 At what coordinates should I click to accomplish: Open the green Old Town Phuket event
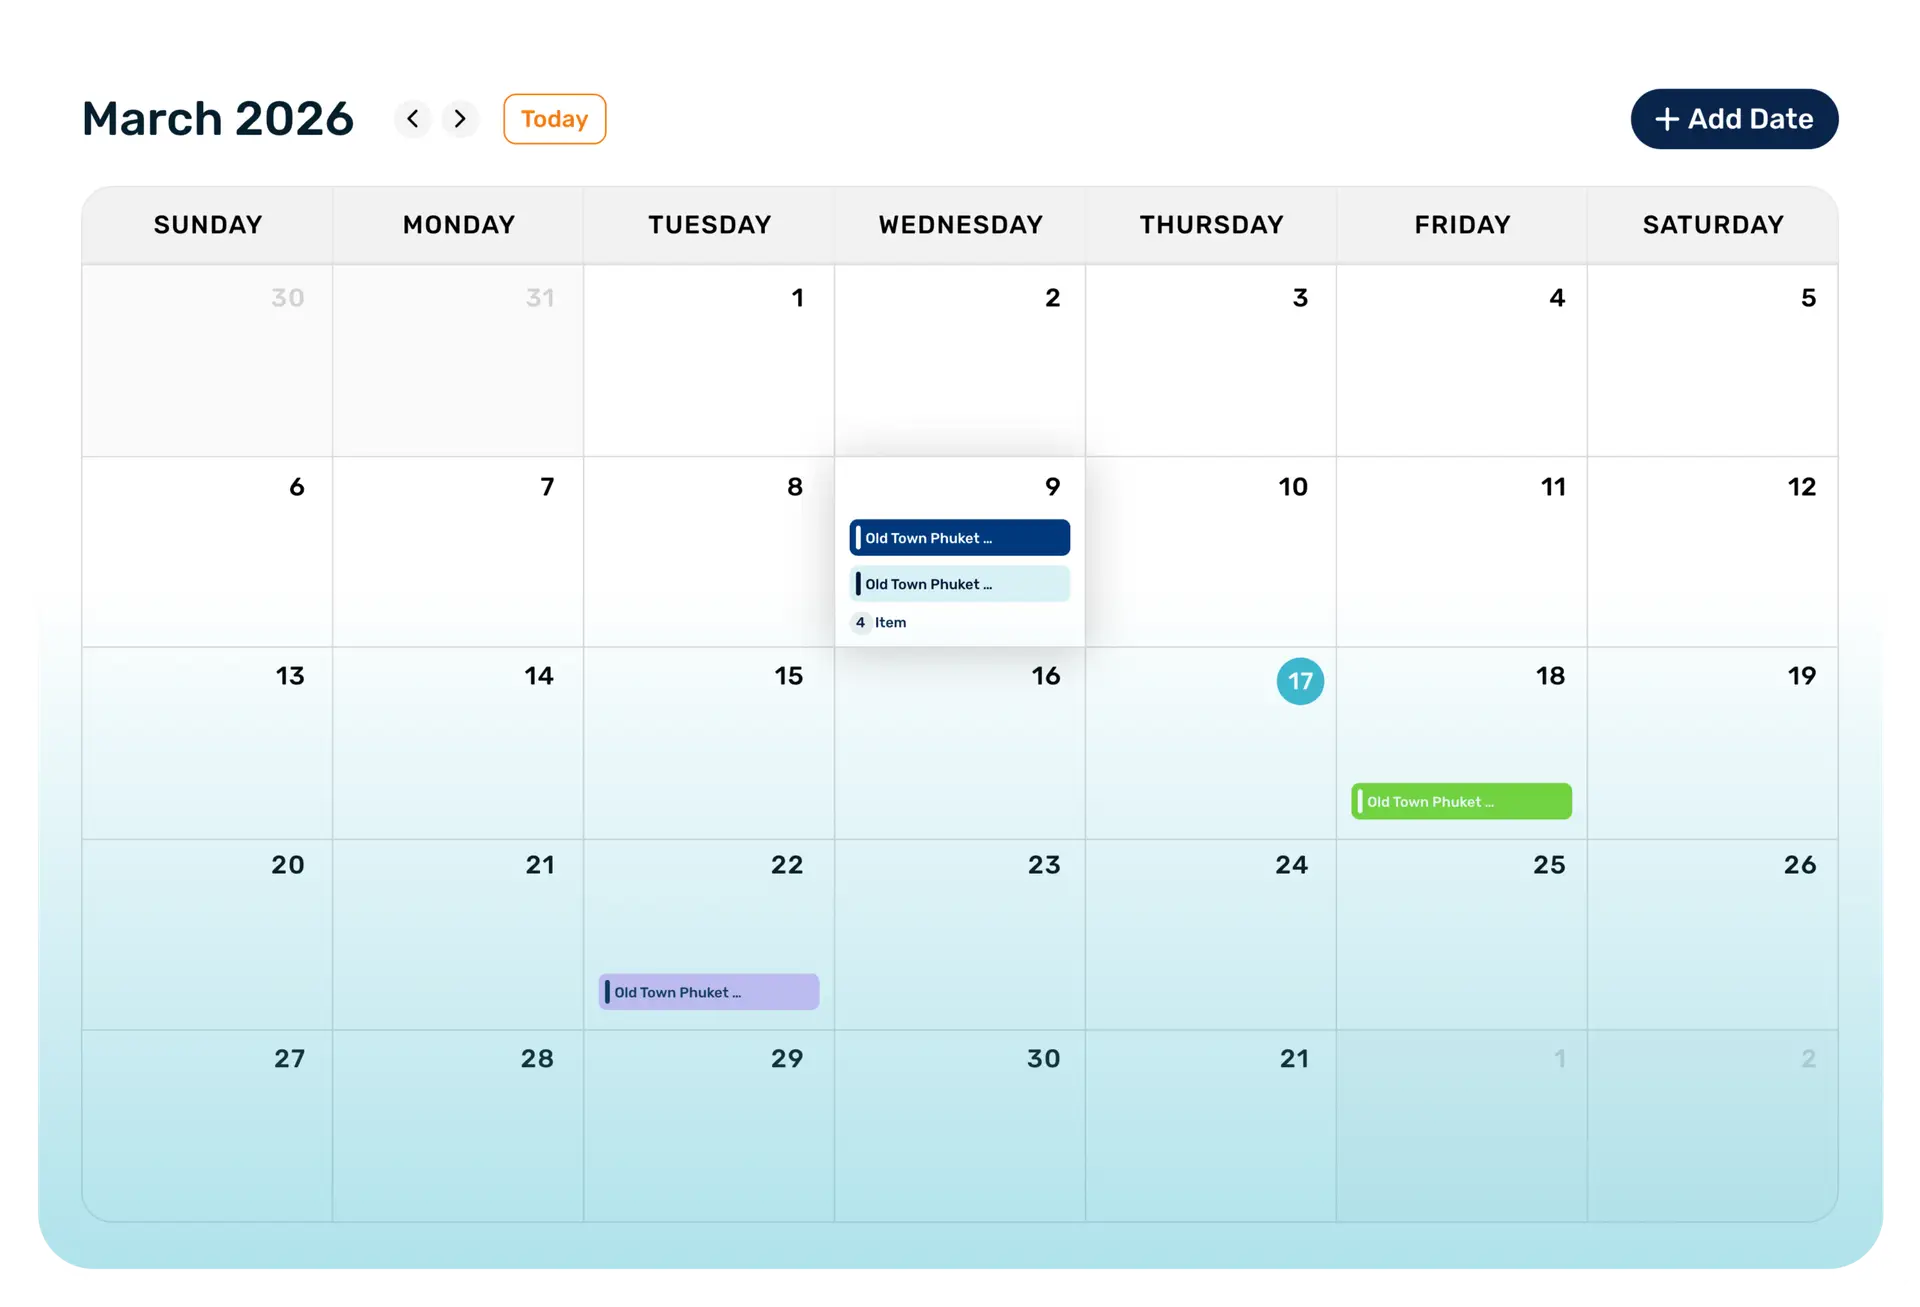pyautogui.click(x=1461, y=801)
